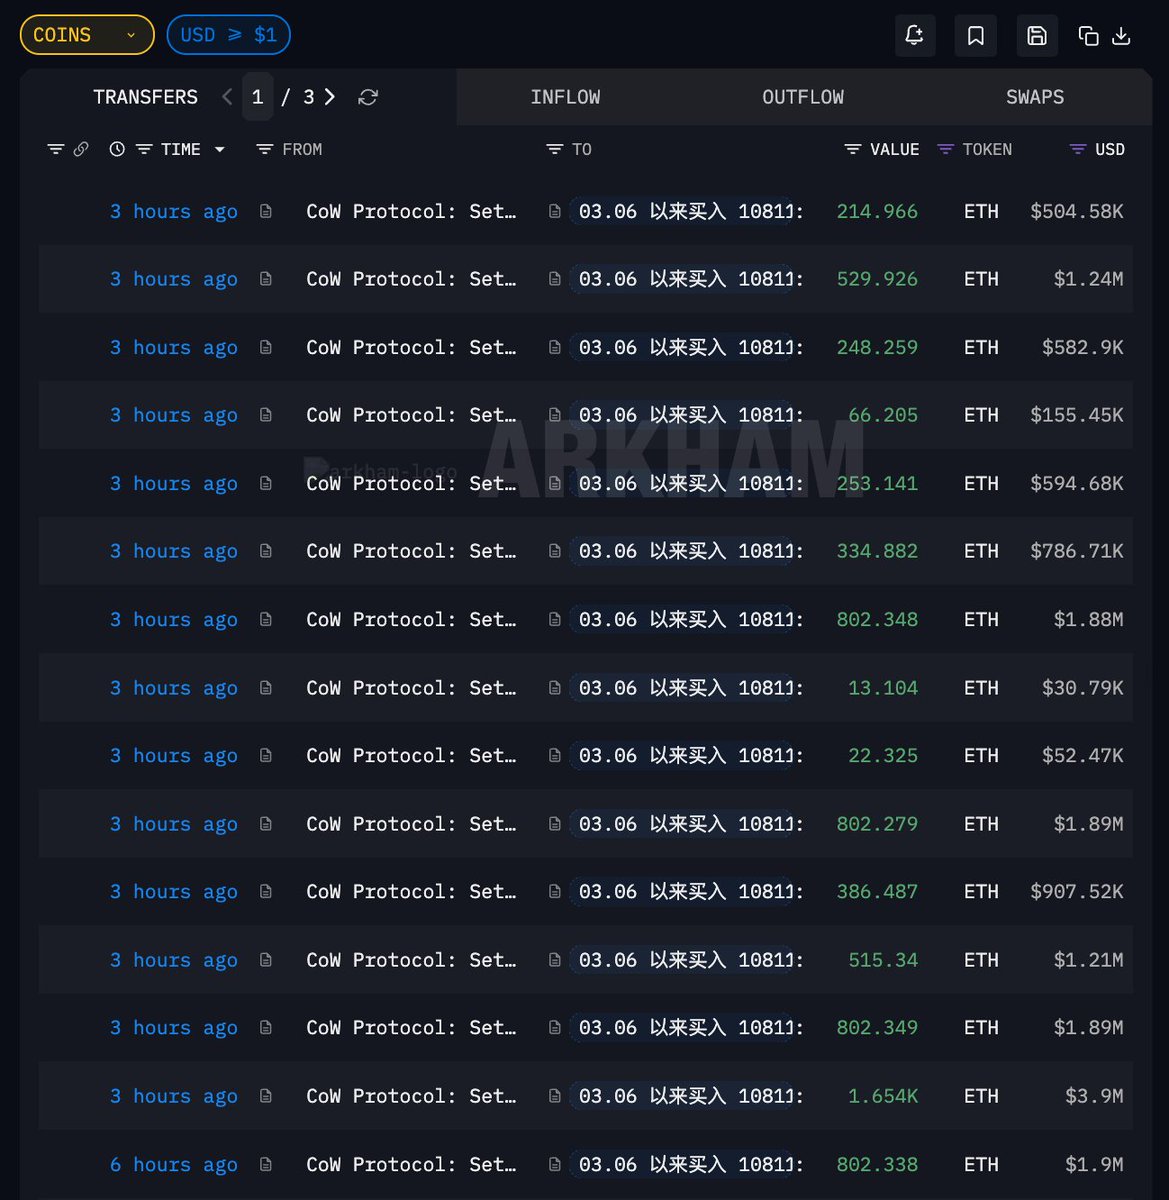
Task: Open the TOKEN column filter
Action: pos(945,149)
